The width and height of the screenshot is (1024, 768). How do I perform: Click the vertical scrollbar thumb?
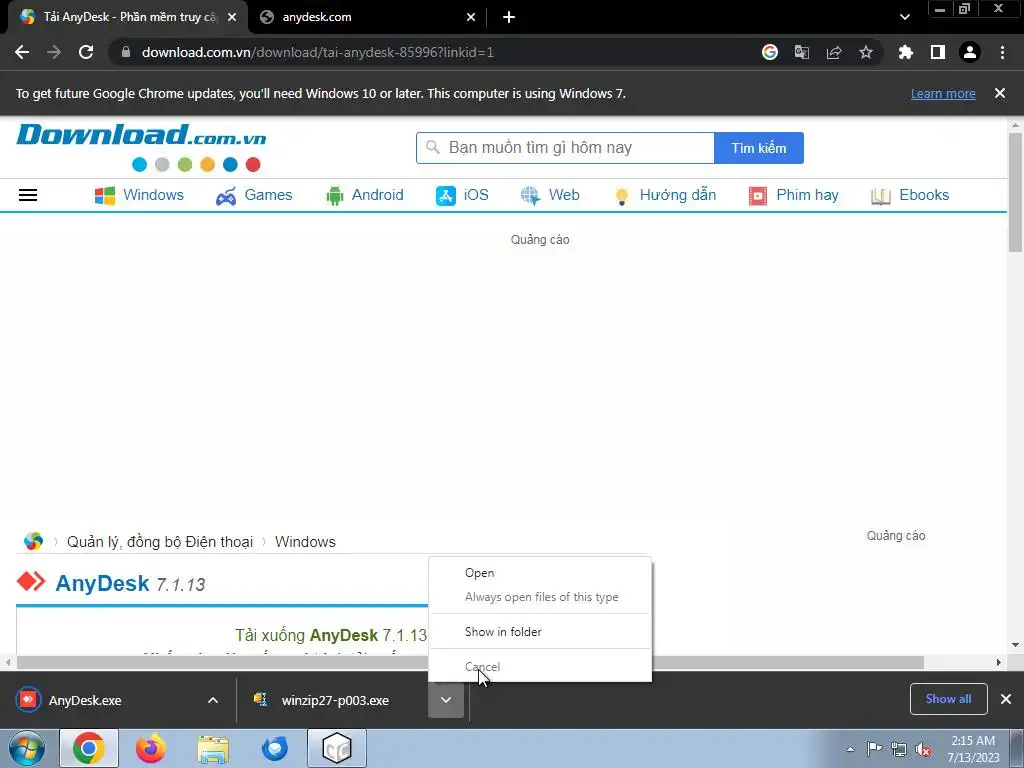tap(1016, 192)
